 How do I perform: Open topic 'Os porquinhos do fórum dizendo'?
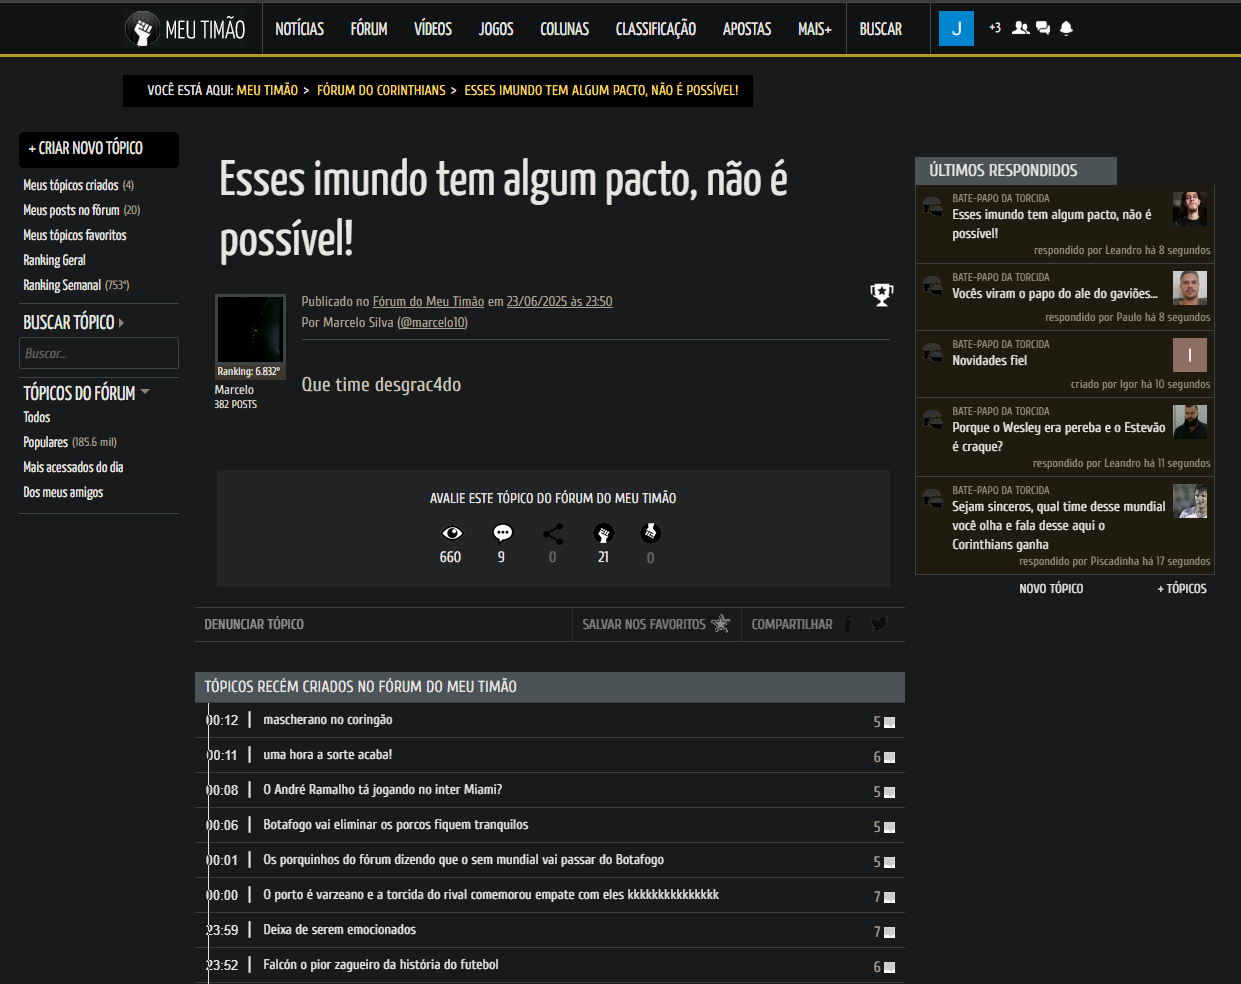click(463, 859)
